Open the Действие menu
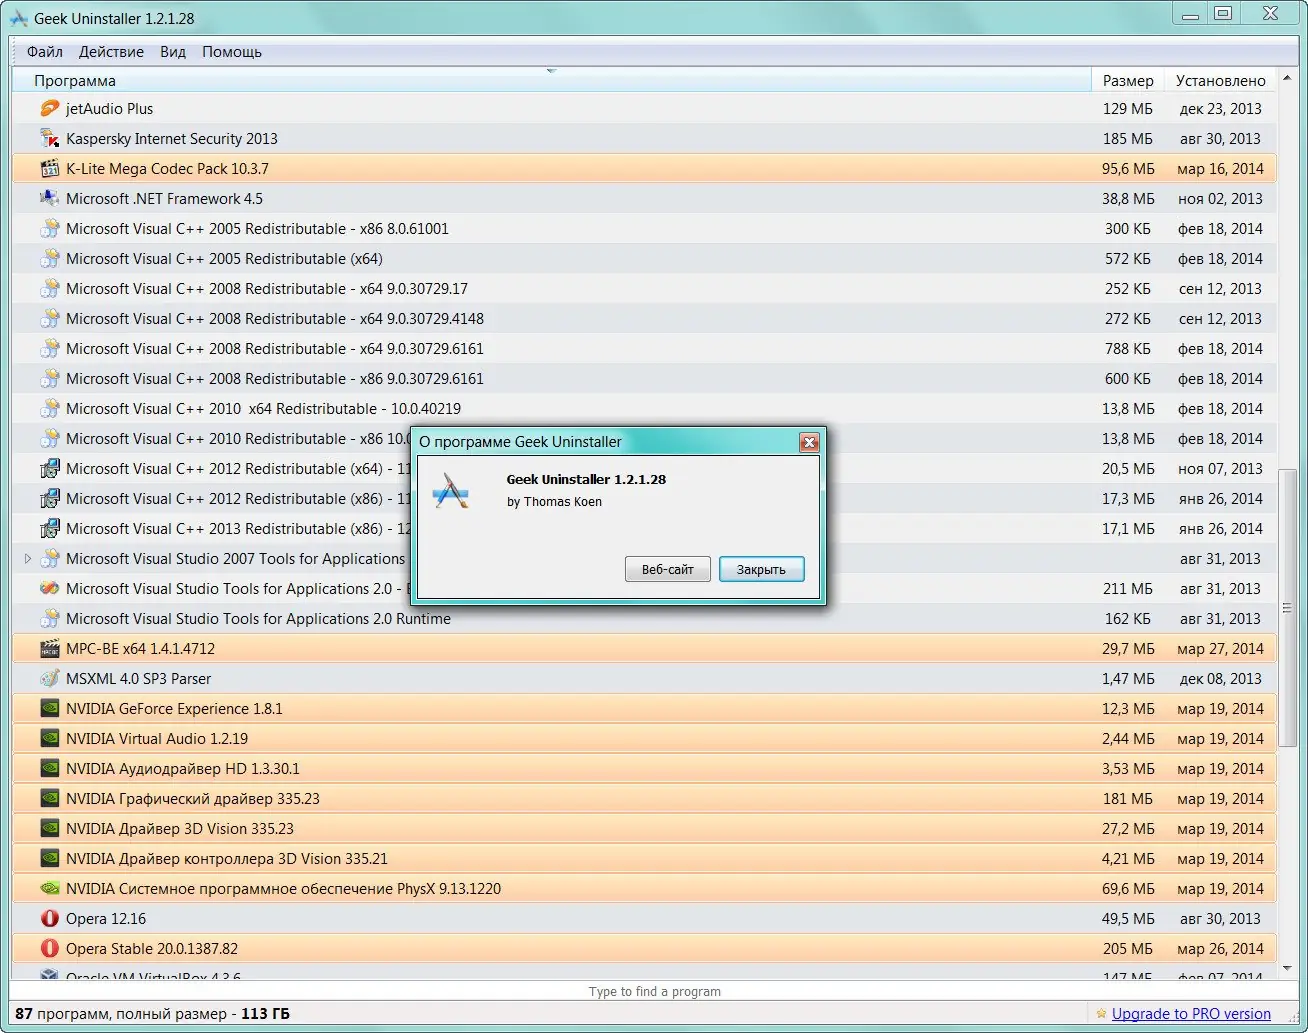Viewport: 1308px width, 1033px height. [x=111, y=51]
